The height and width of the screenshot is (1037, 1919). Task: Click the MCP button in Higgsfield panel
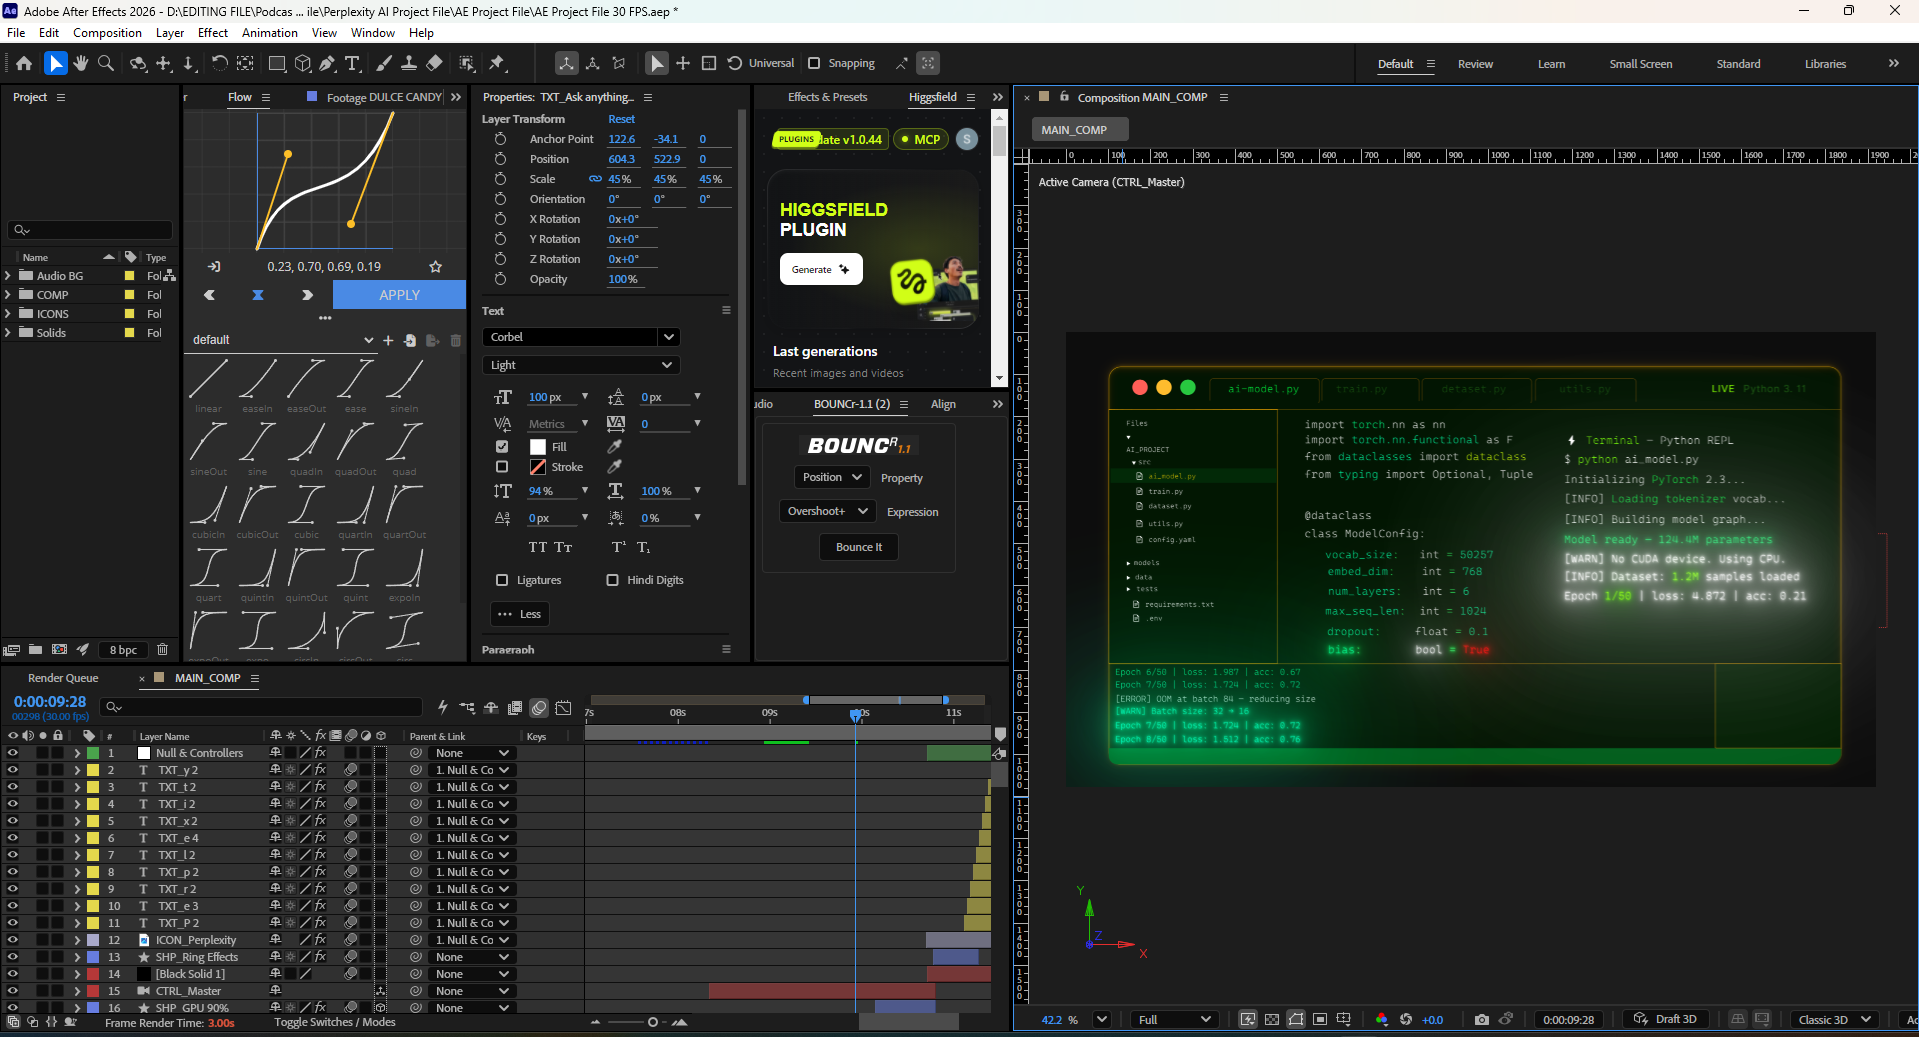(x=920, y=139)
